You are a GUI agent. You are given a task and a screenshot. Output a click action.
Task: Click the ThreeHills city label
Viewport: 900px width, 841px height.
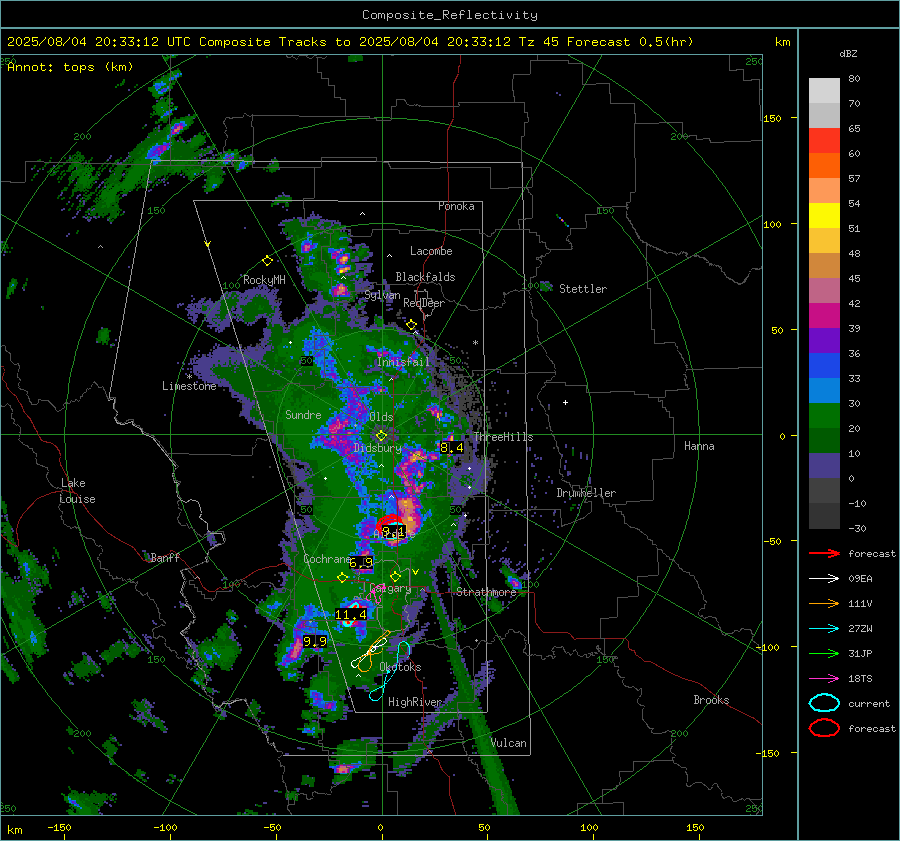point(503,437)
